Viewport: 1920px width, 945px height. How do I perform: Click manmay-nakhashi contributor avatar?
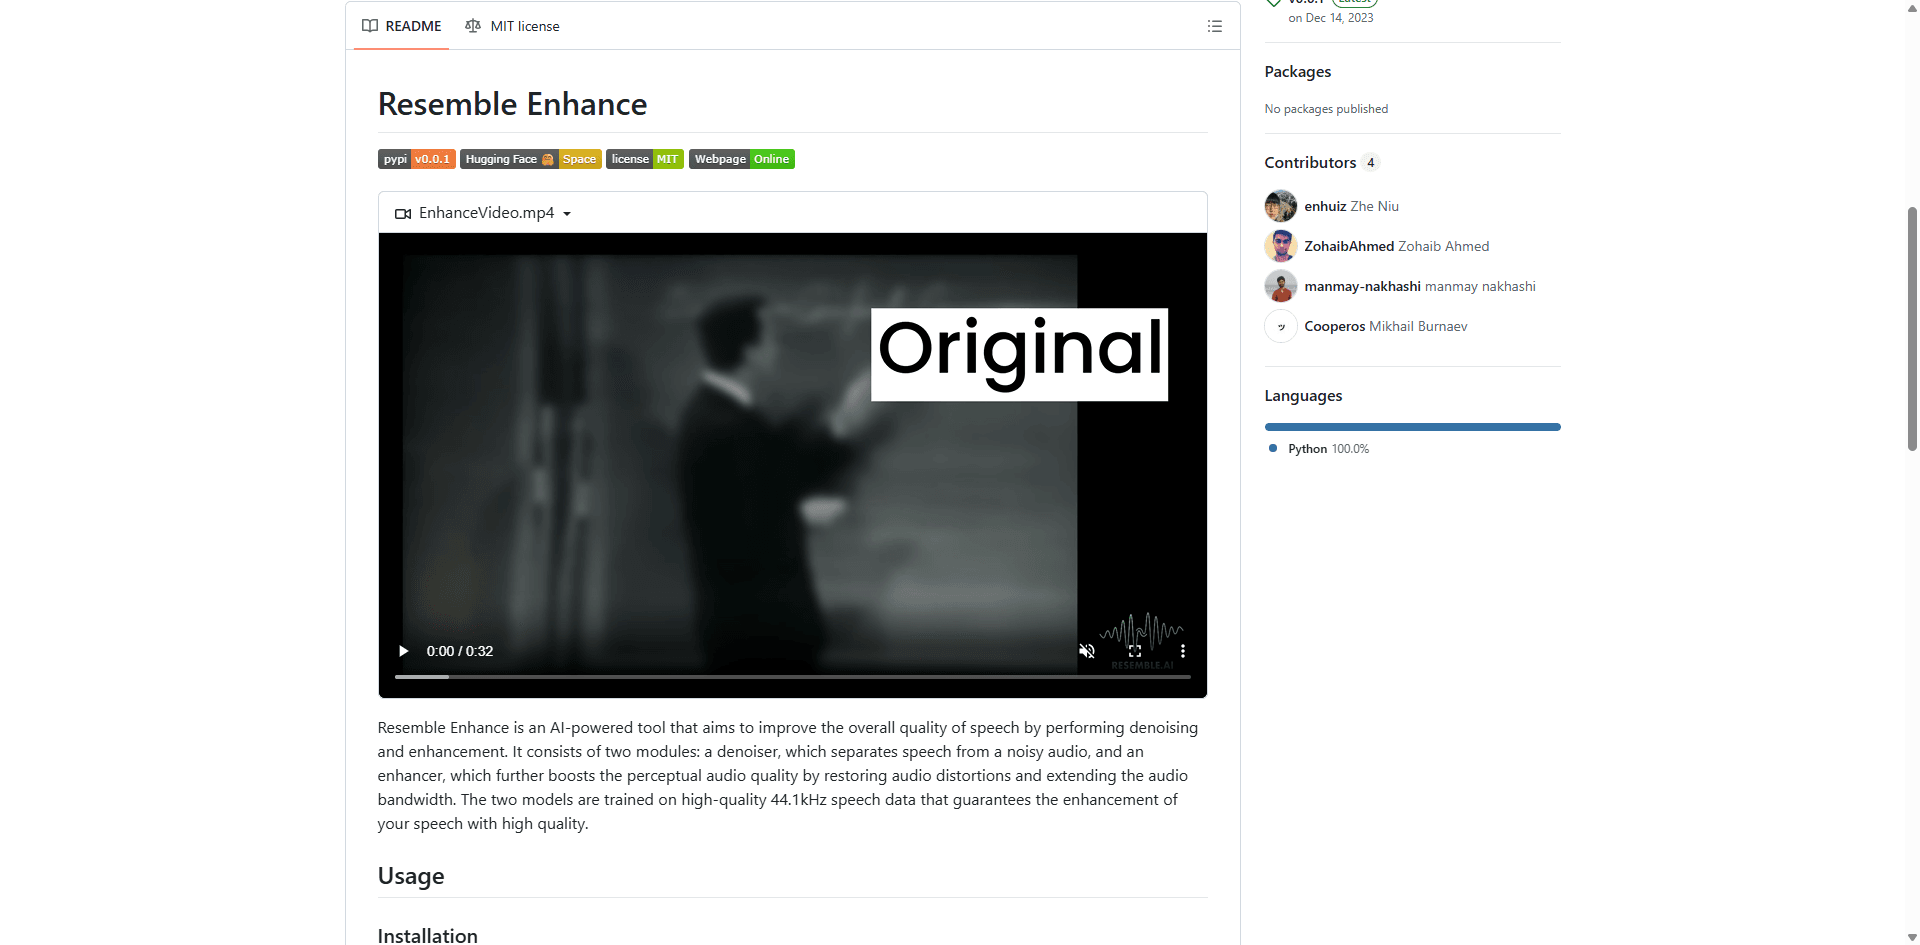point(1280,286)
